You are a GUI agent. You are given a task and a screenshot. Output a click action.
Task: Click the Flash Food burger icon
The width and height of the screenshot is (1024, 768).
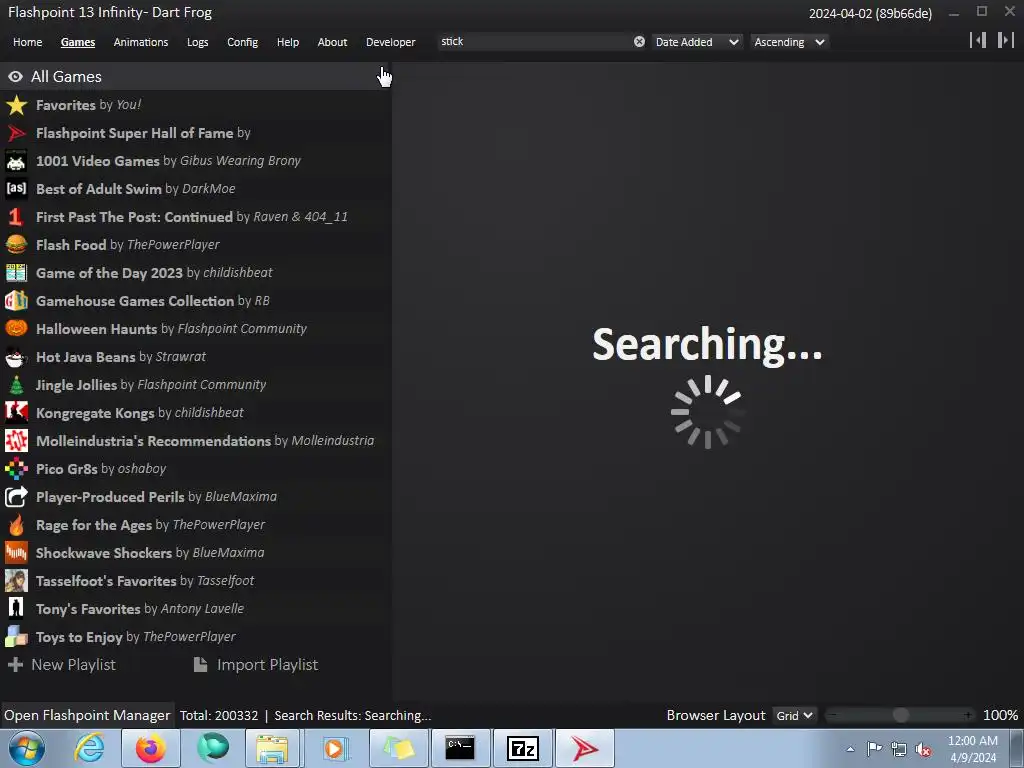pos(16,245)
